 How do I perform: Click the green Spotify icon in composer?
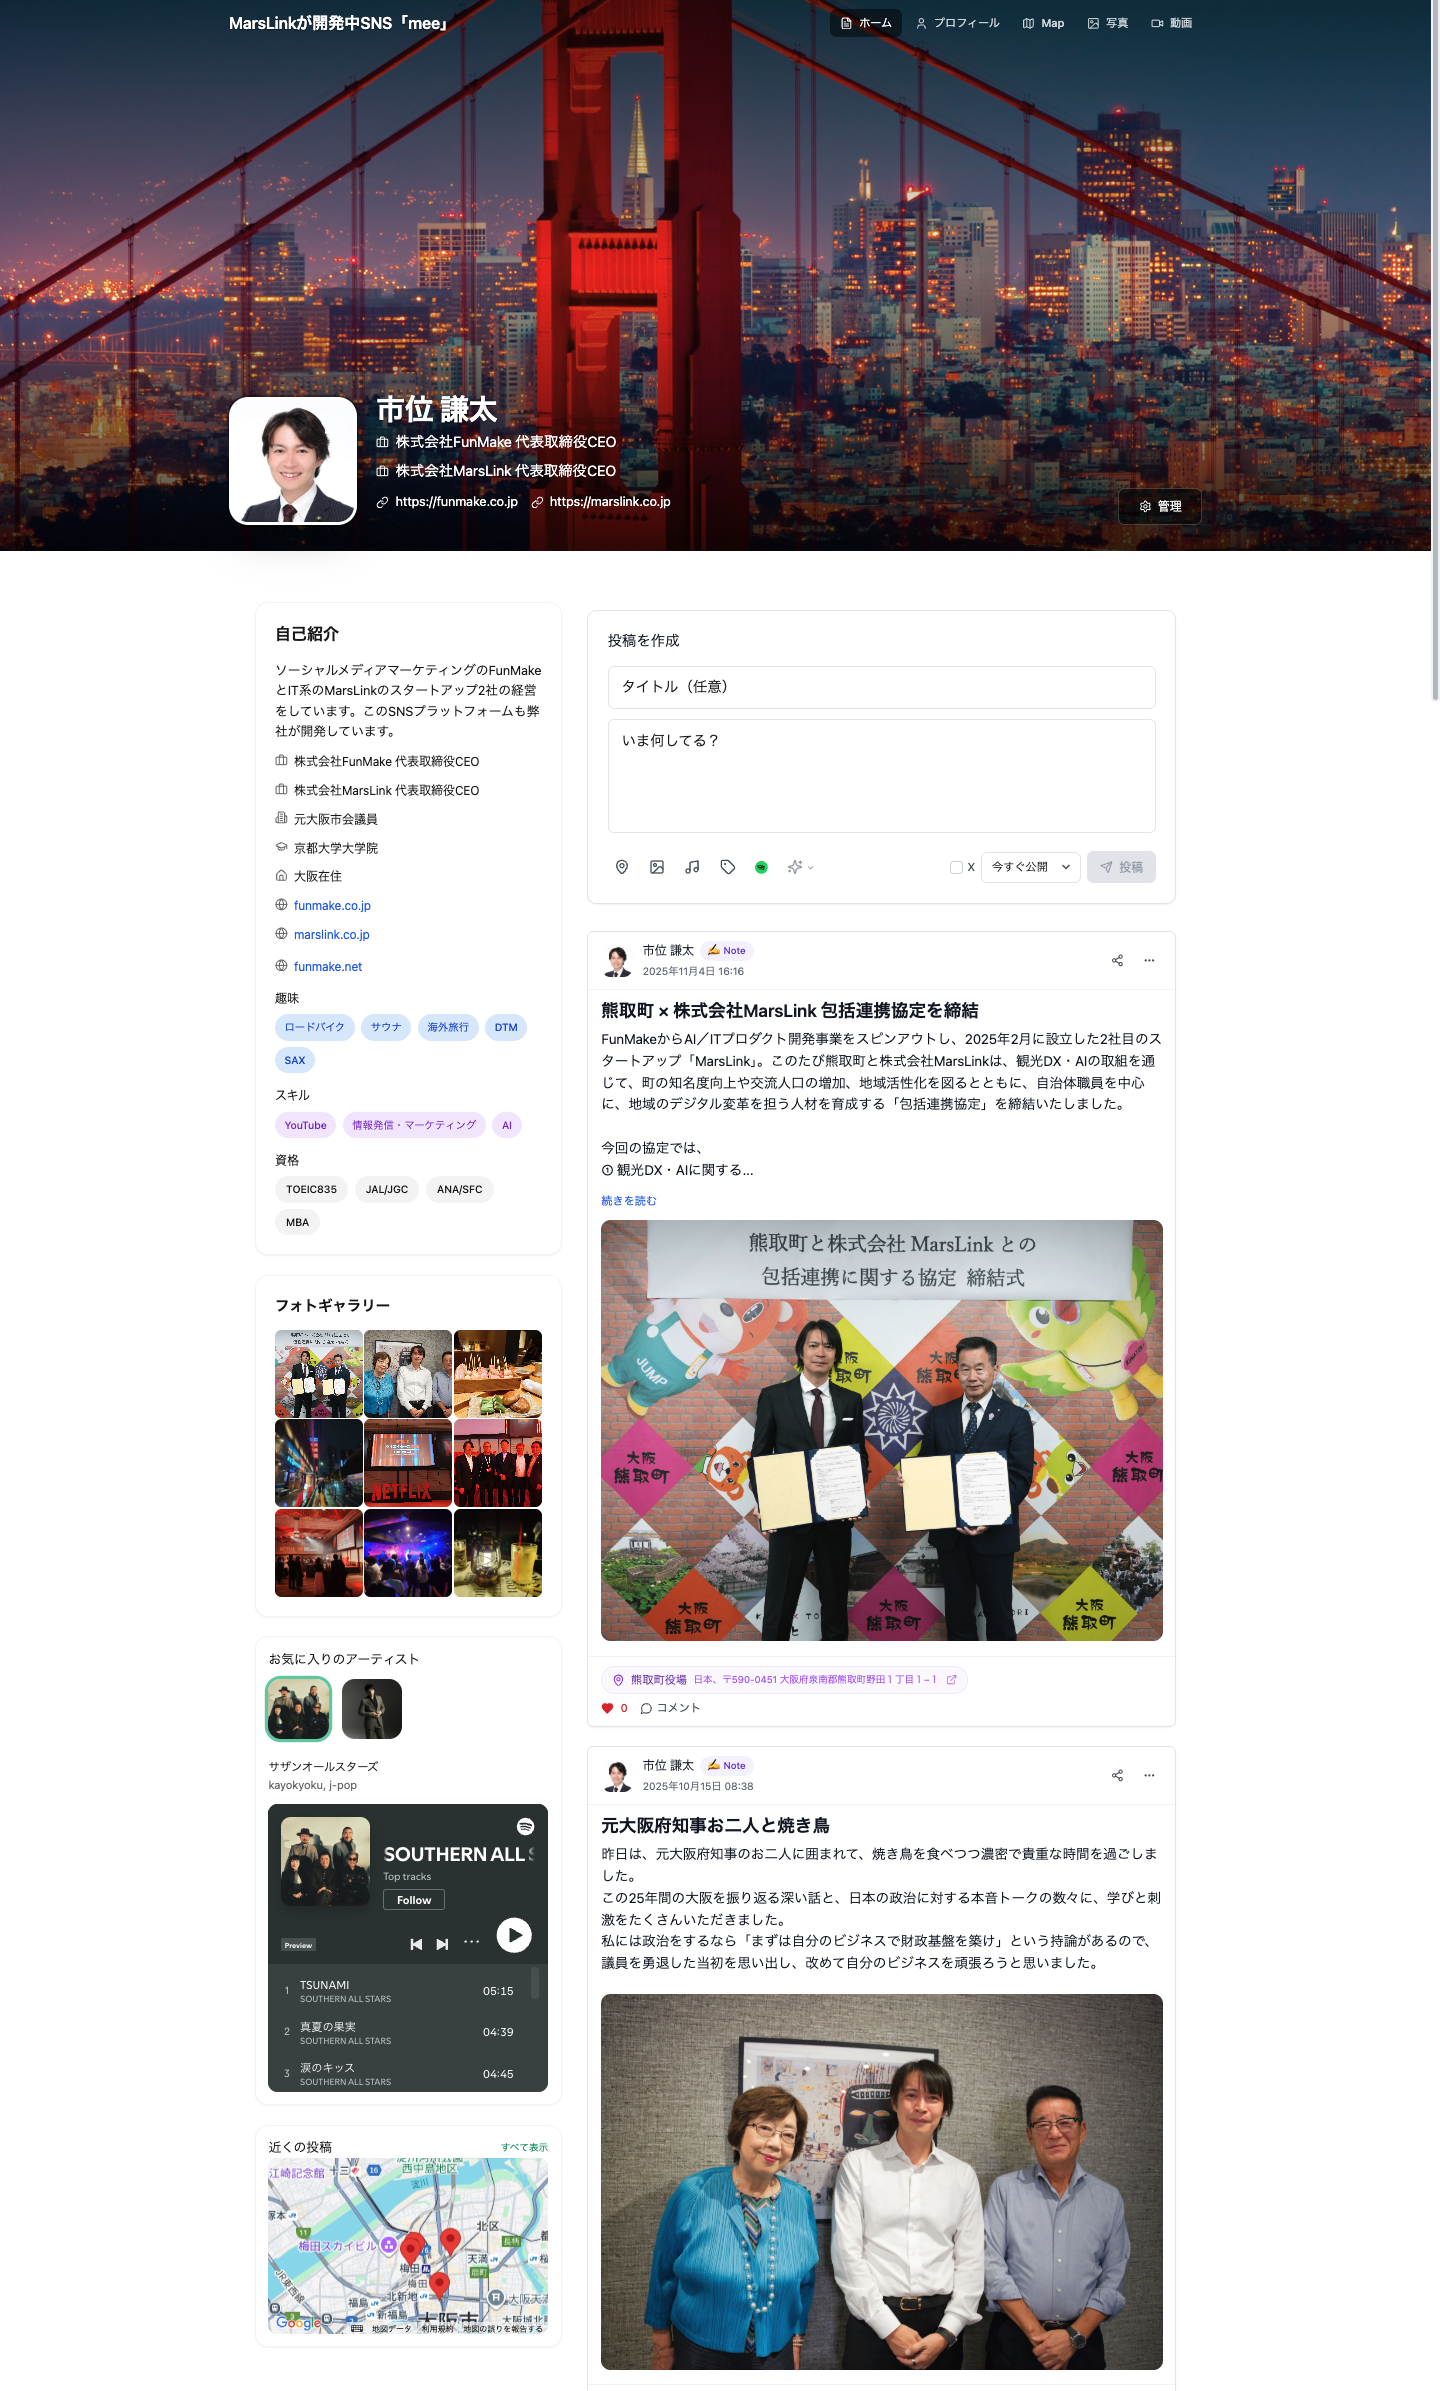tap(762, 867)
